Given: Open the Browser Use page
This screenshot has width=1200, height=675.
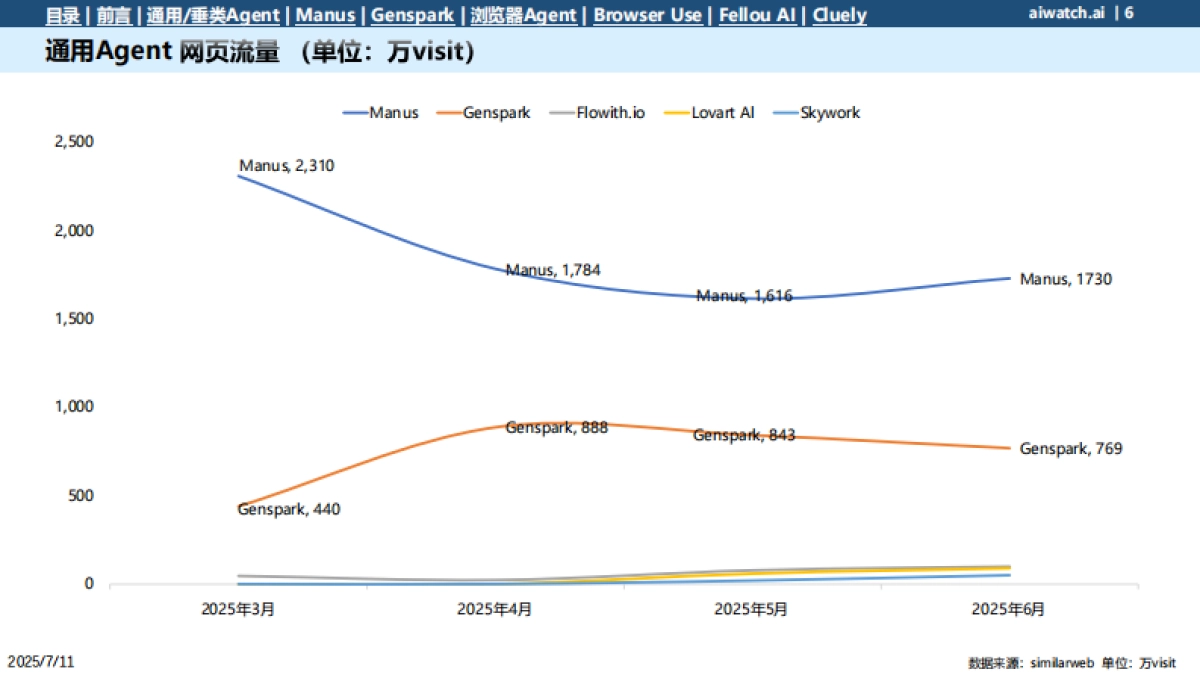Looking at the screenshot, I should click(x=648, y=15).
